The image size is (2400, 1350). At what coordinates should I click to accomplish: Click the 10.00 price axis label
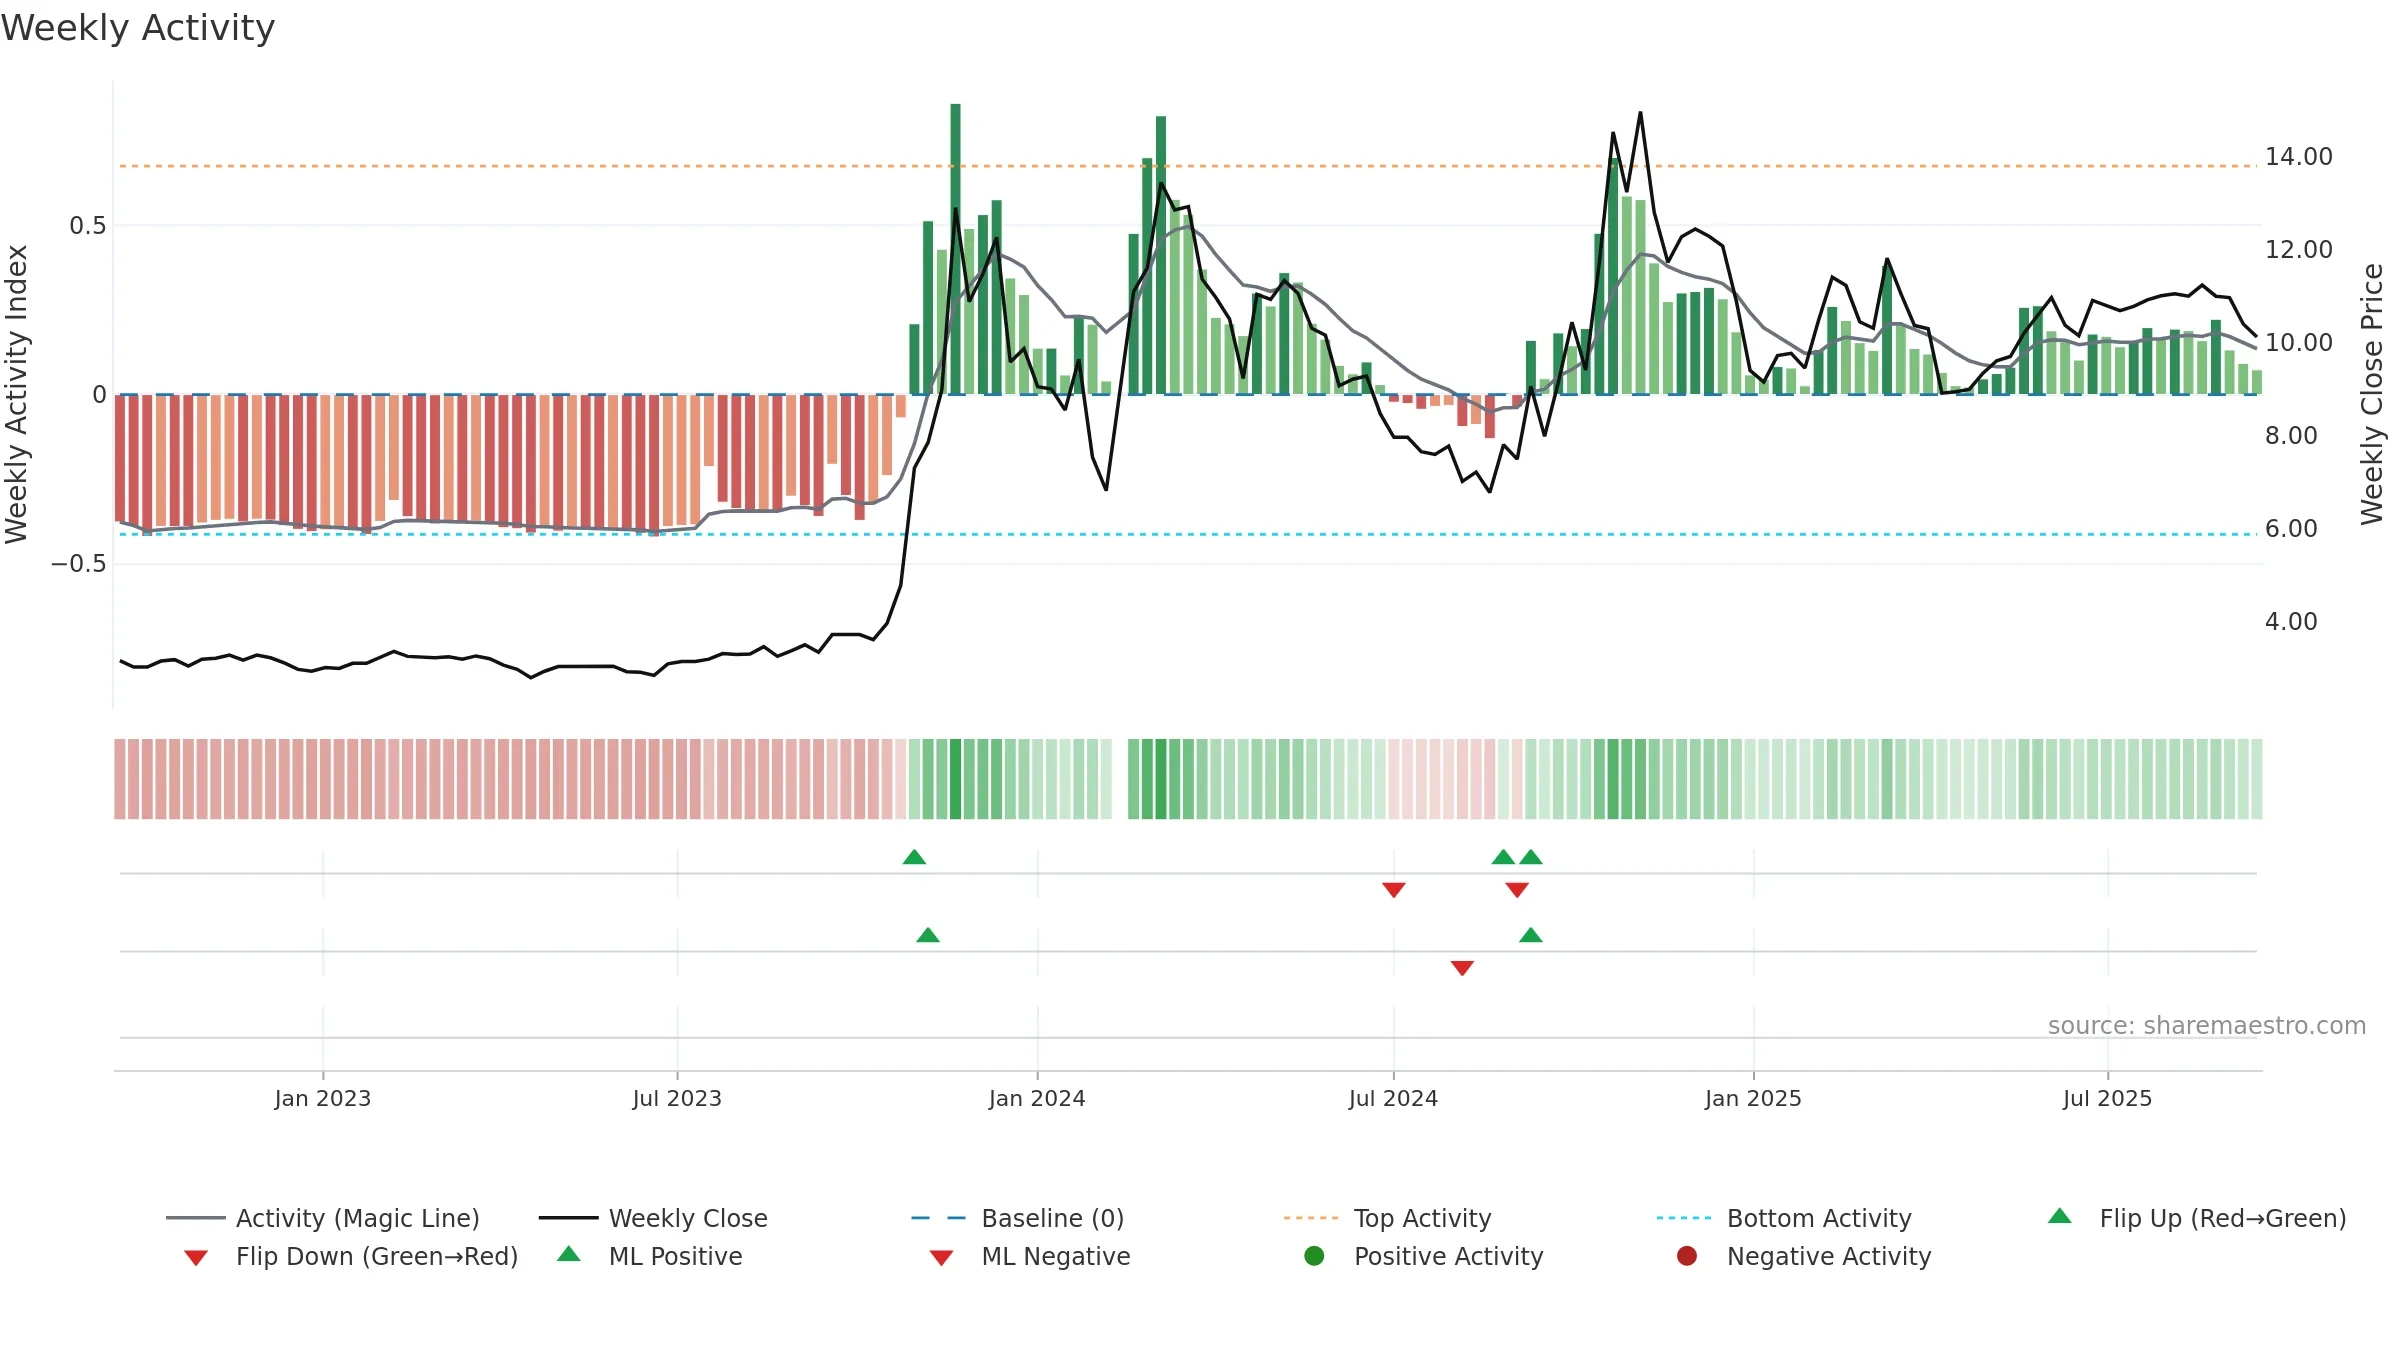[2298, 343]
